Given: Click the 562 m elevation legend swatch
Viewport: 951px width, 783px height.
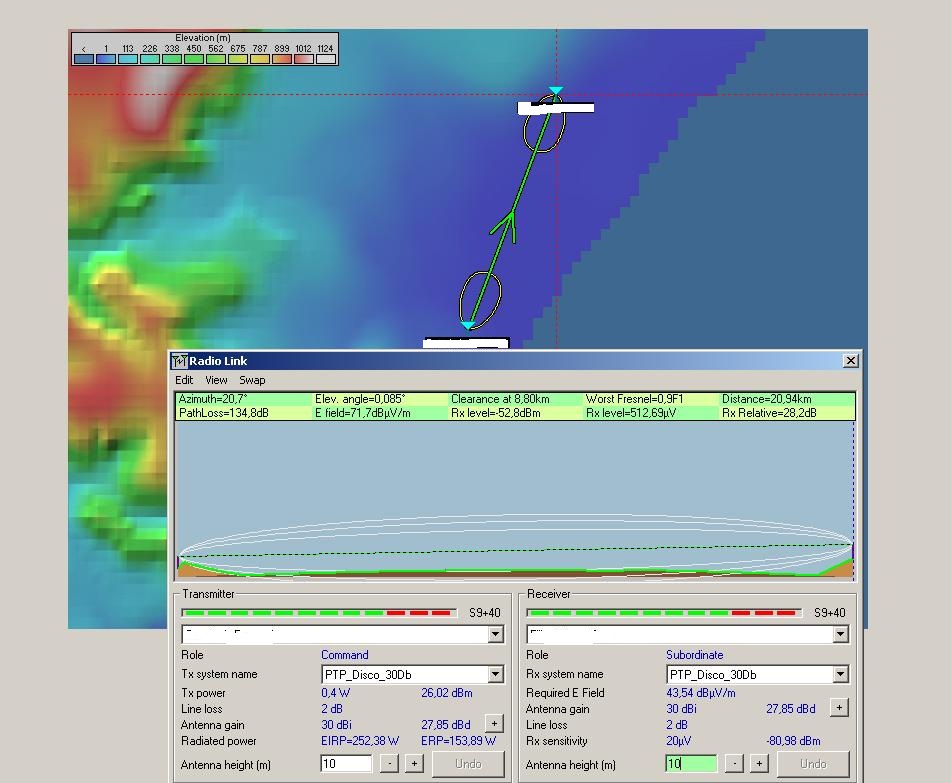Looking at the screenshot, I should (x=215, y=59).
